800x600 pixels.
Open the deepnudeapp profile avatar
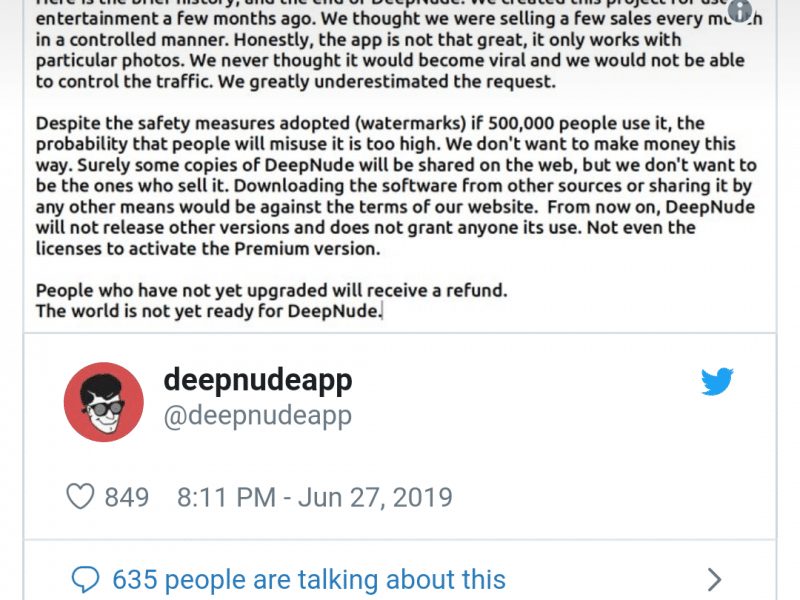tap(104, 402)
